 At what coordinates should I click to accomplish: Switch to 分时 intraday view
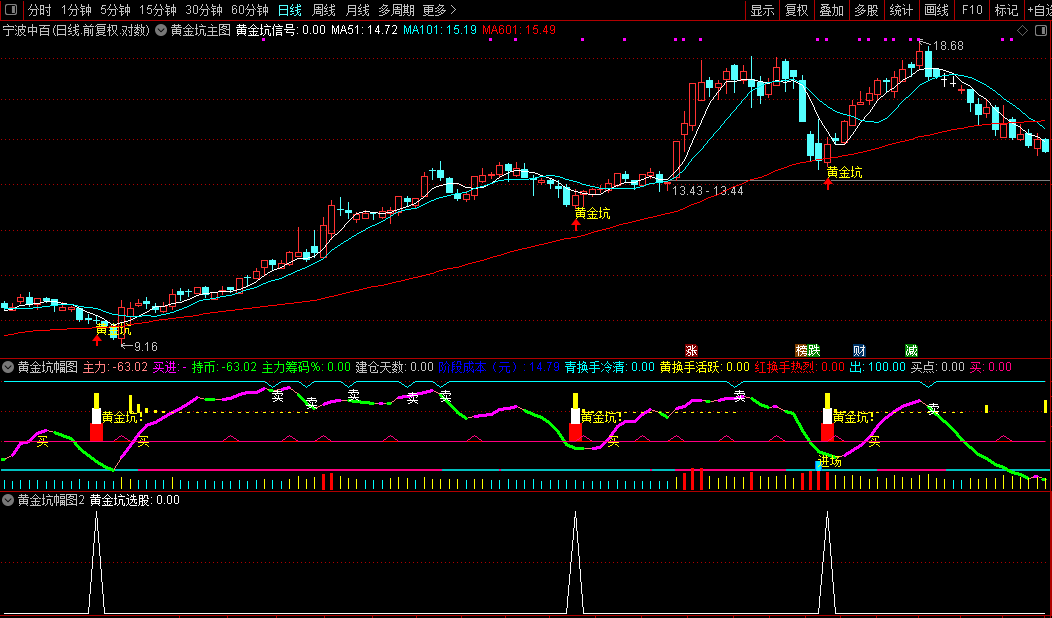click(40, 10)
